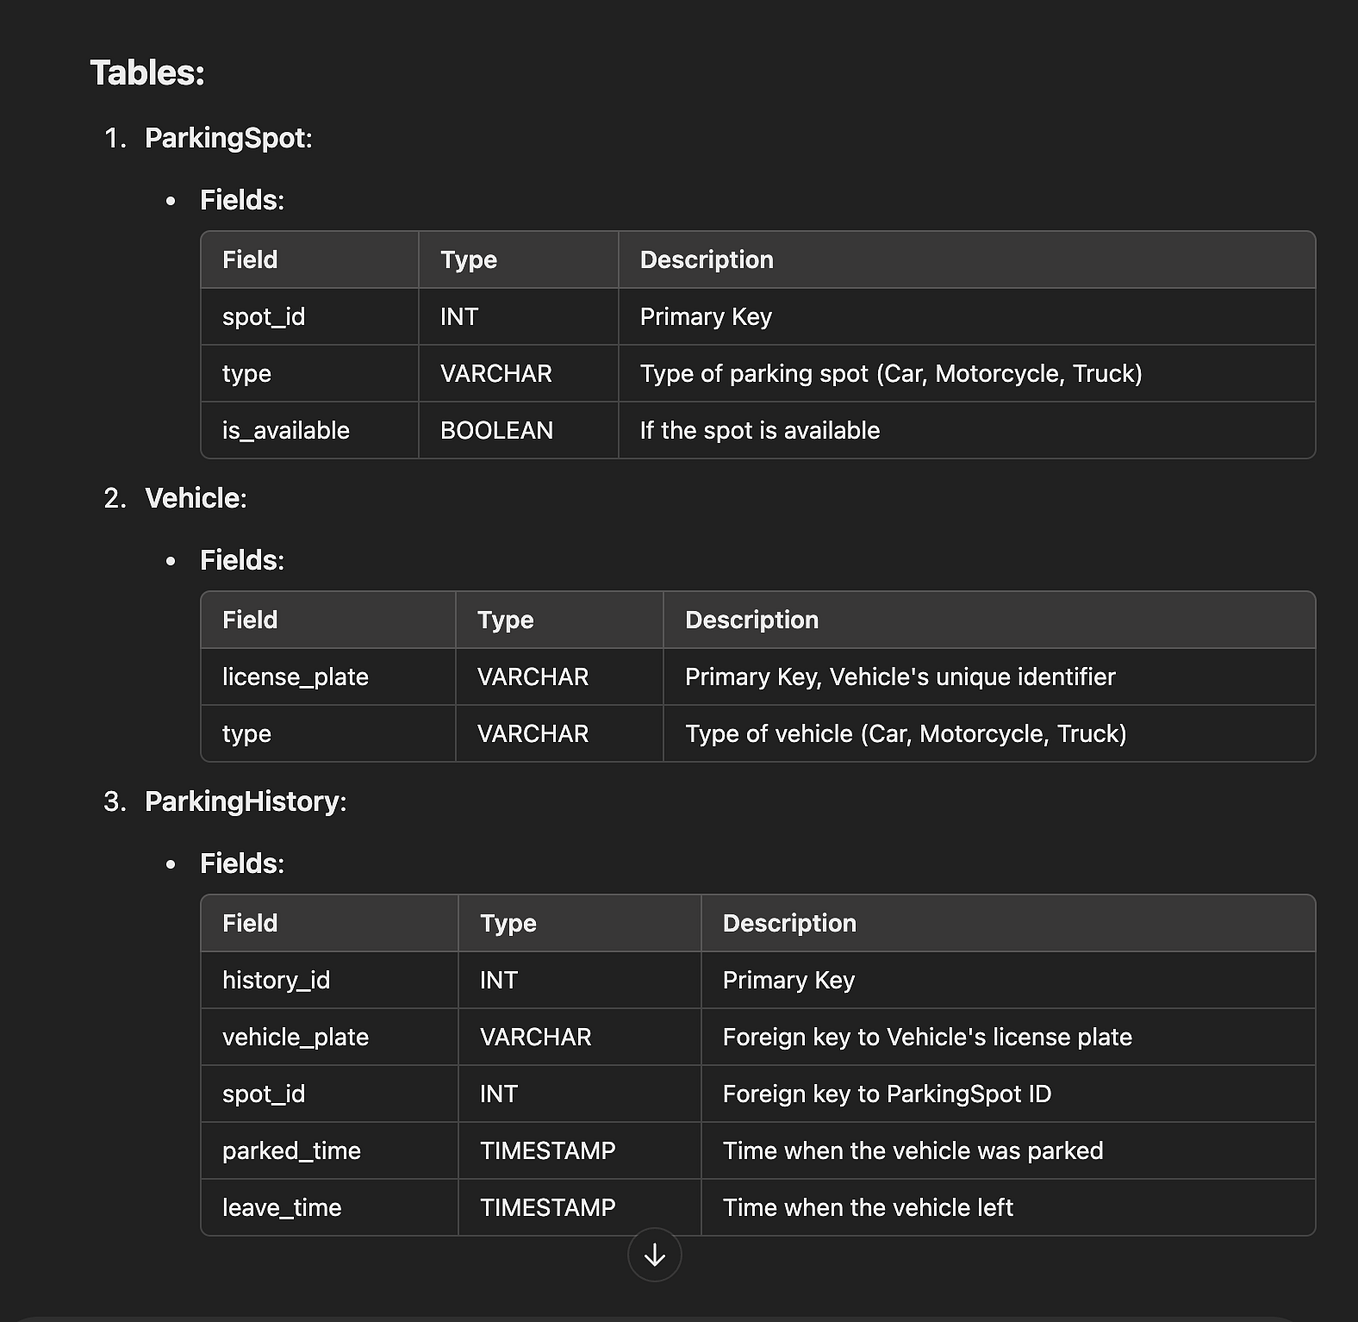Viewport: 1358px width, 1322px height.
Task: Click the "Type of parking spot" description cell
Action: click(890, 374)
